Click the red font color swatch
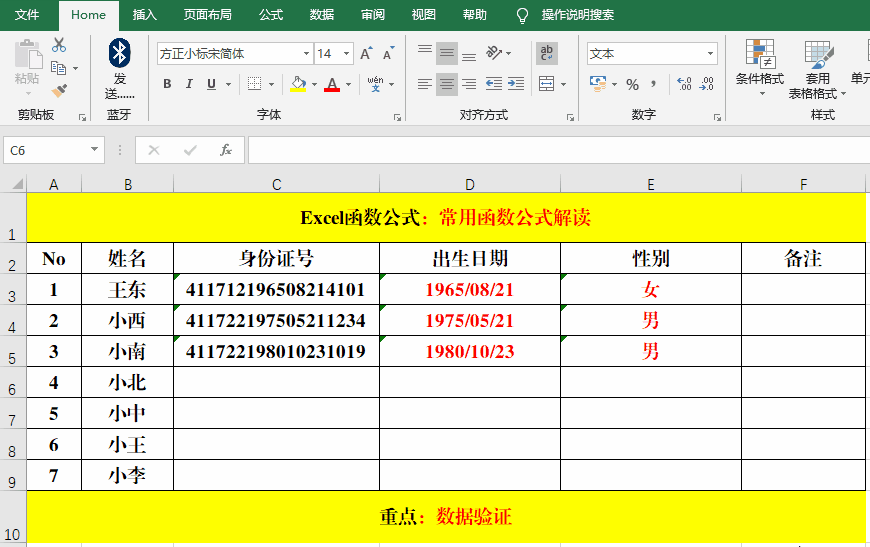Screen dimensions: 870x547 click(332, 85)
